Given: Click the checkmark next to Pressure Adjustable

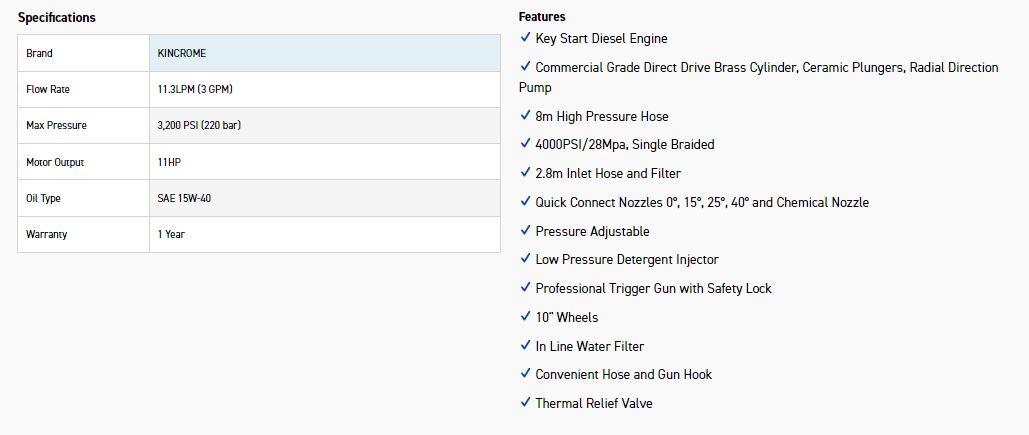Looking at the screenshot, I should tap(525, 231).
